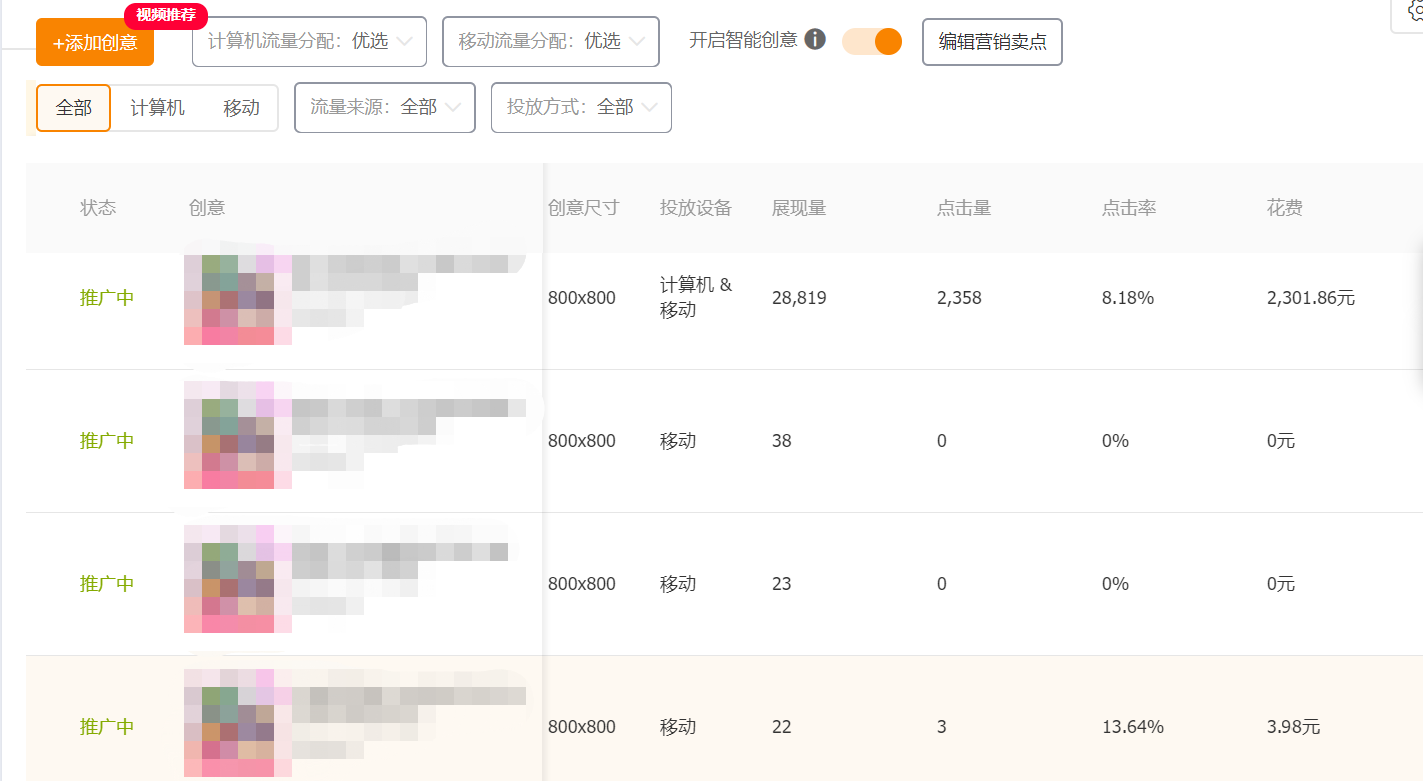Click the first creative's product thumbnail image

pos(236,297)
